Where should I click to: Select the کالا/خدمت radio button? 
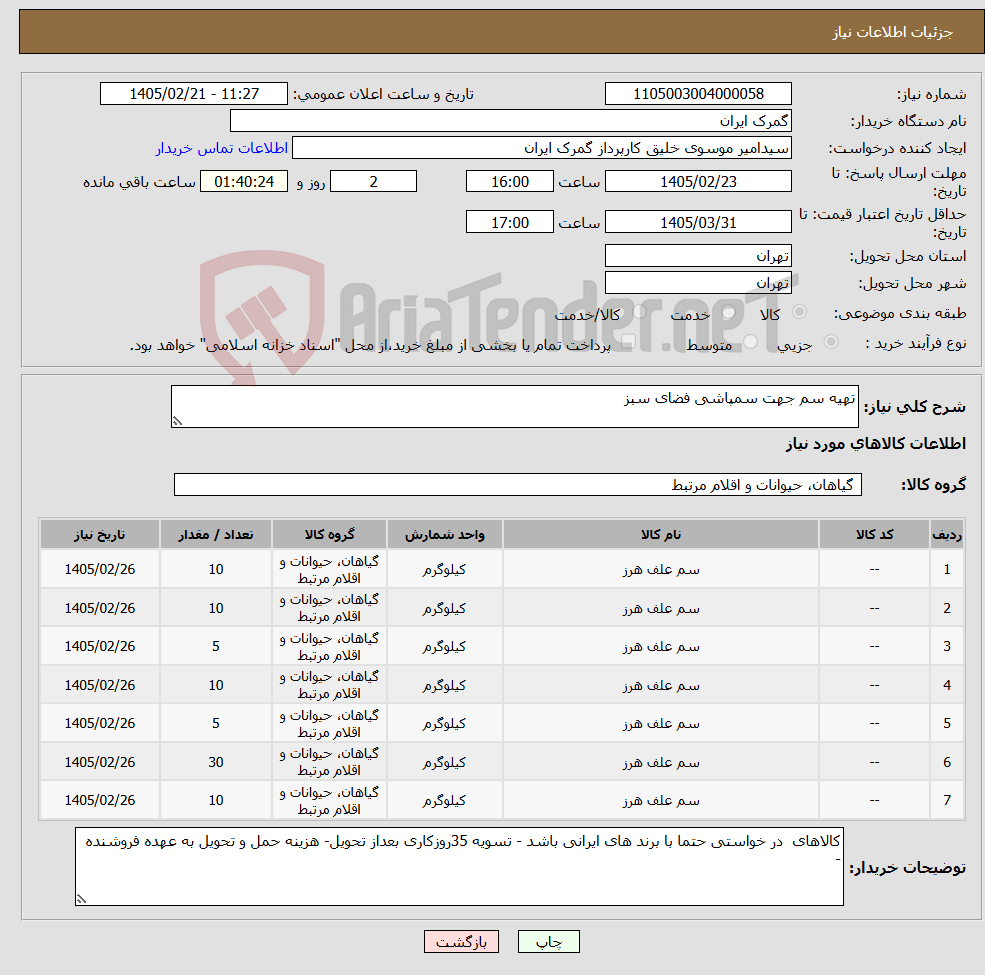pos(639,312)
